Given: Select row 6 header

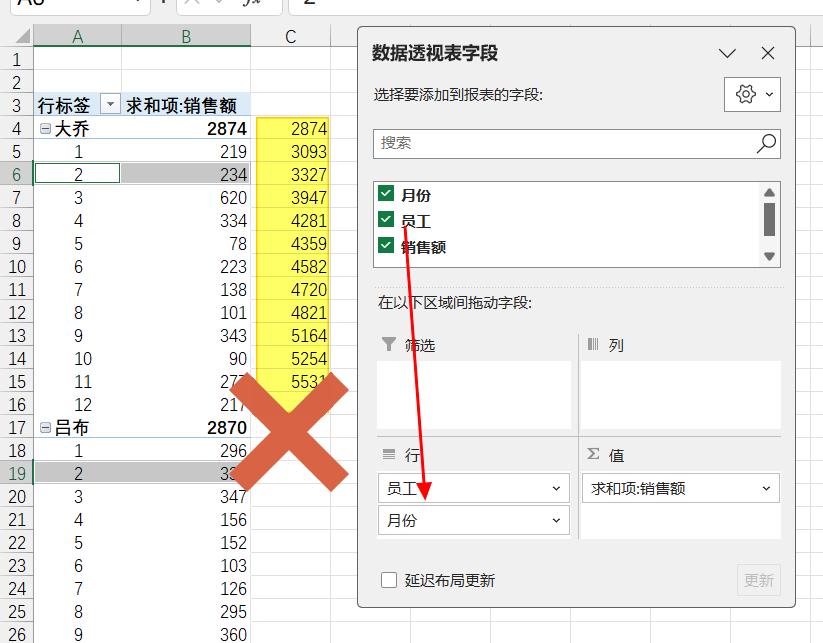Looking at the screenshot, I should (x=16, y=174).
